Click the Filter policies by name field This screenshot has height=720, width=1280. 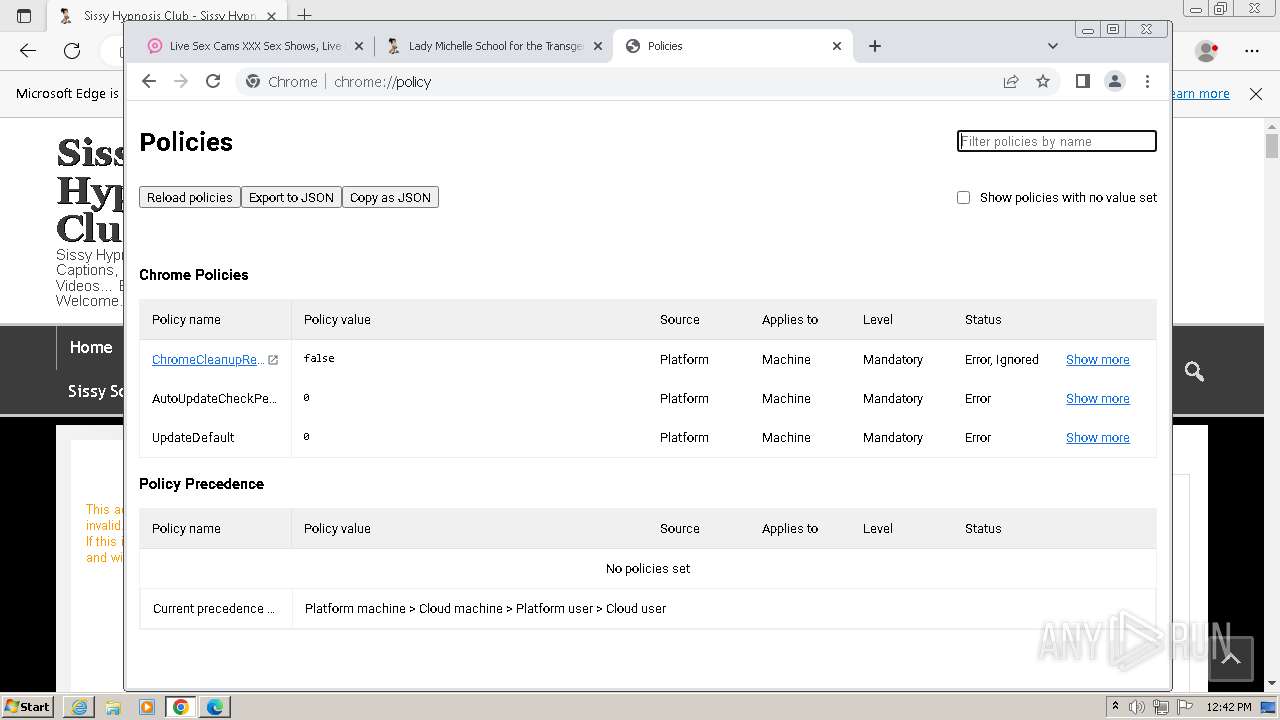[1057, 141]
